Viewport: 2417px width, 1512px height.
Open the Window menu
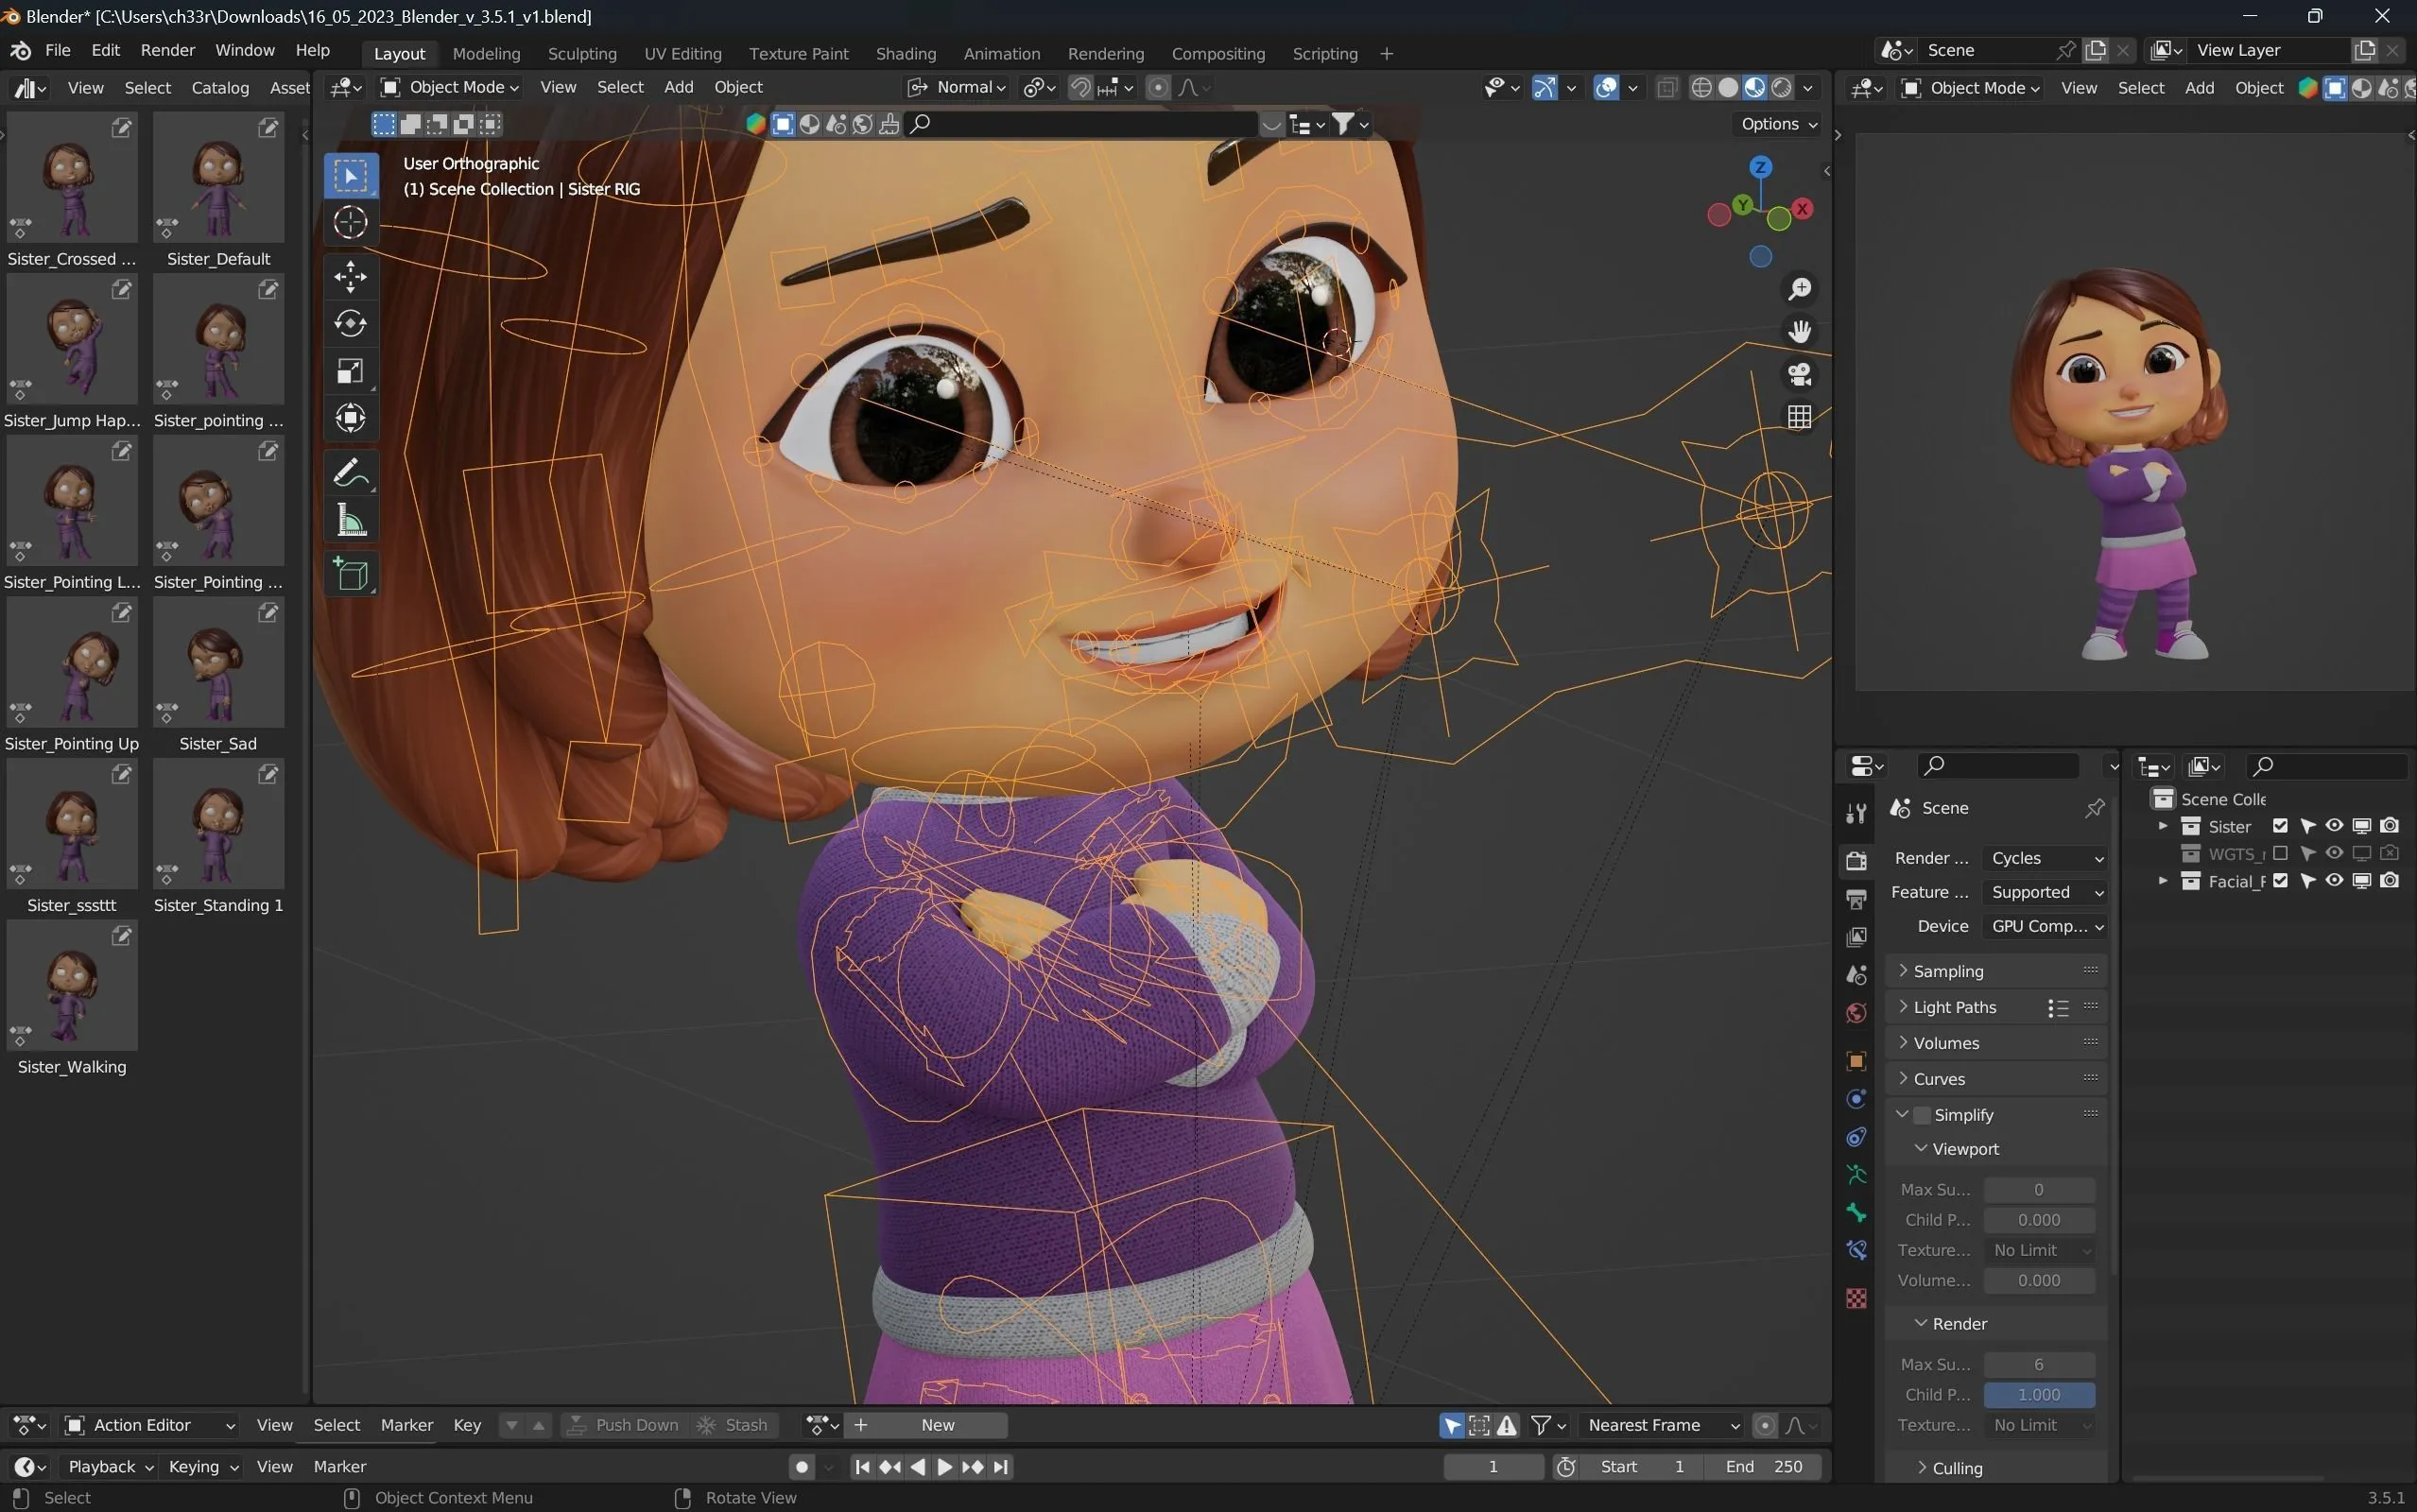click(243, 50)
